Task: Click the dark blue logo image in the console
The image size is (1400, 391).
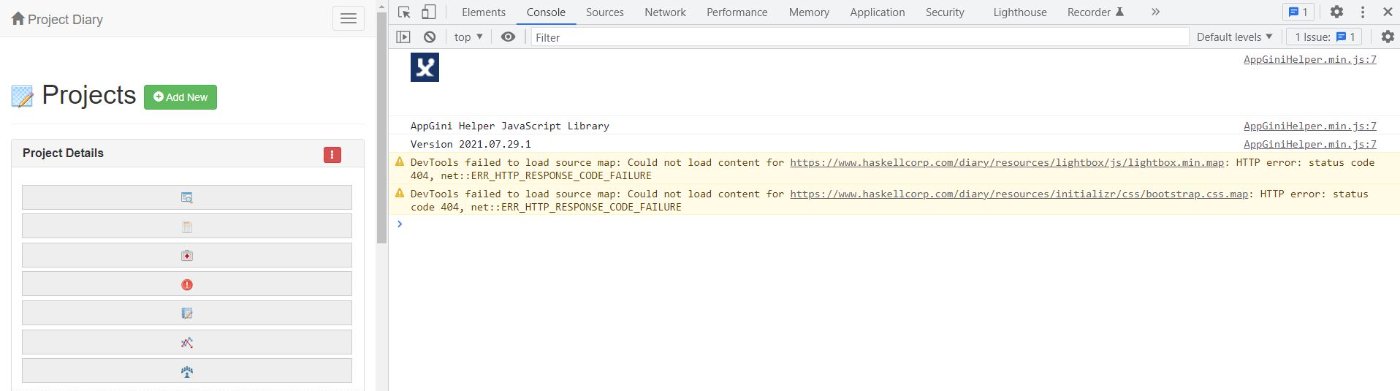Action: point(425,68)
